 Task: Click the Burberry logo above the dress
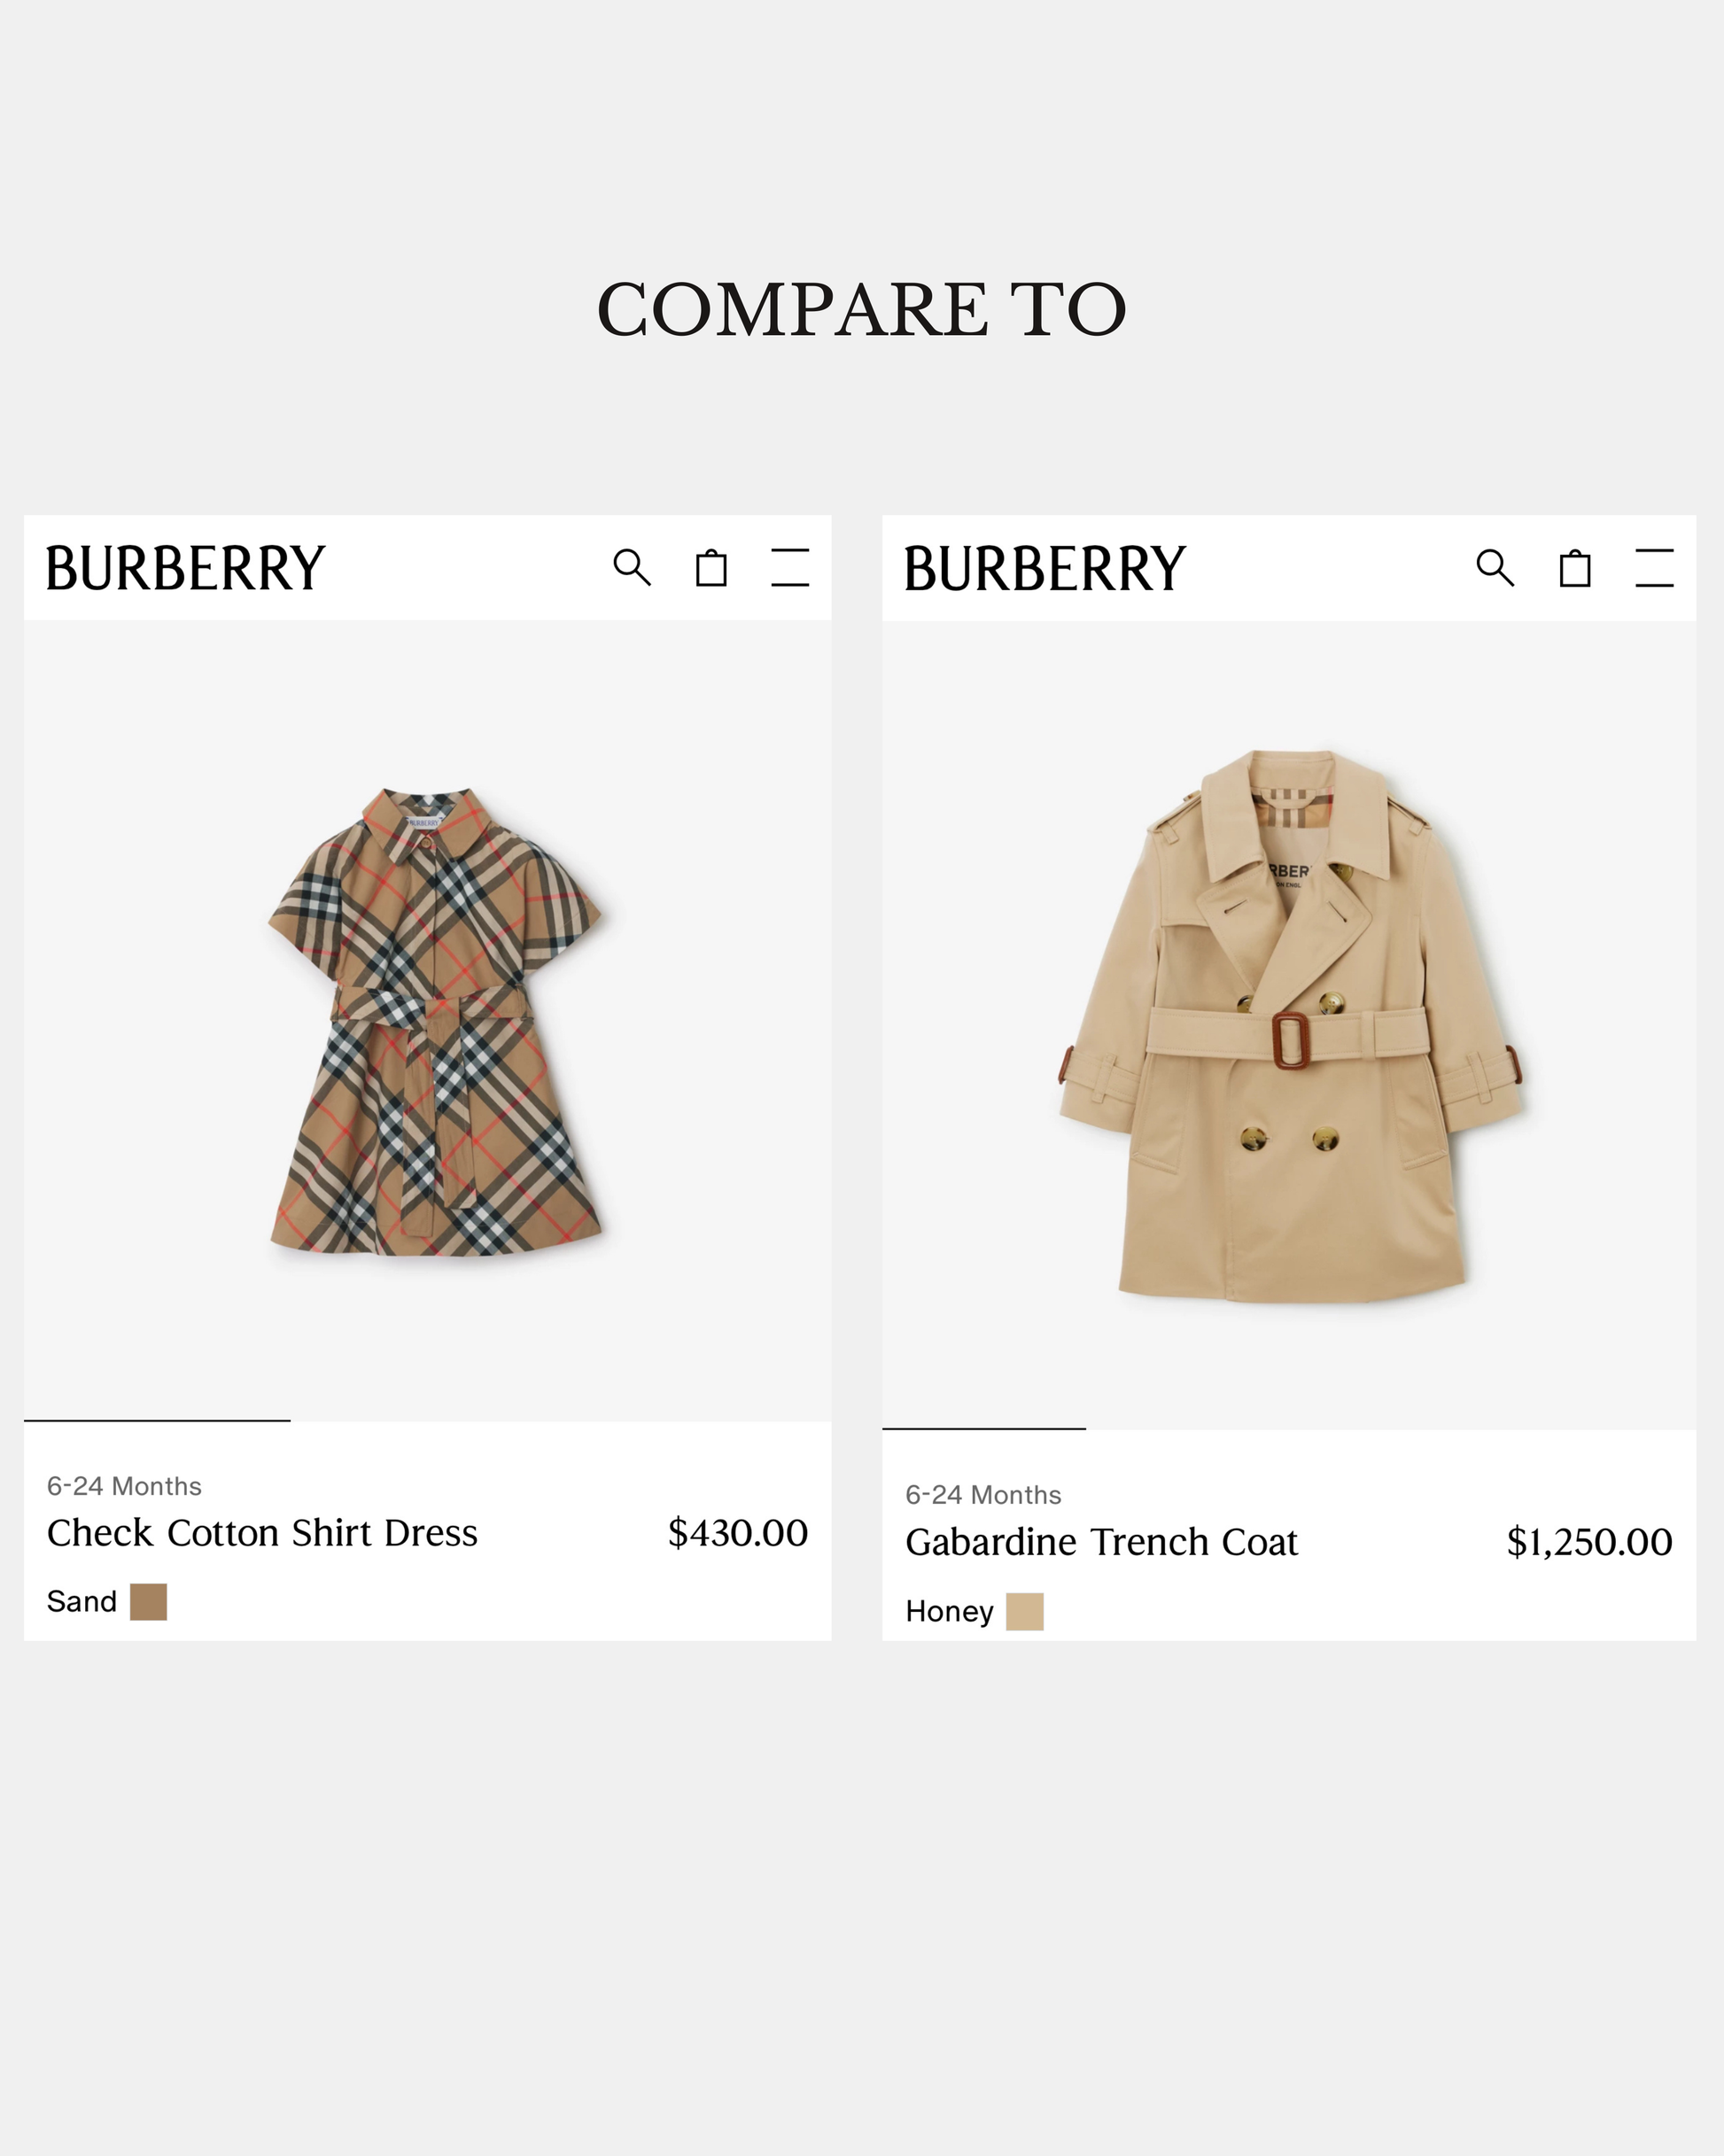tap(186, 568)
